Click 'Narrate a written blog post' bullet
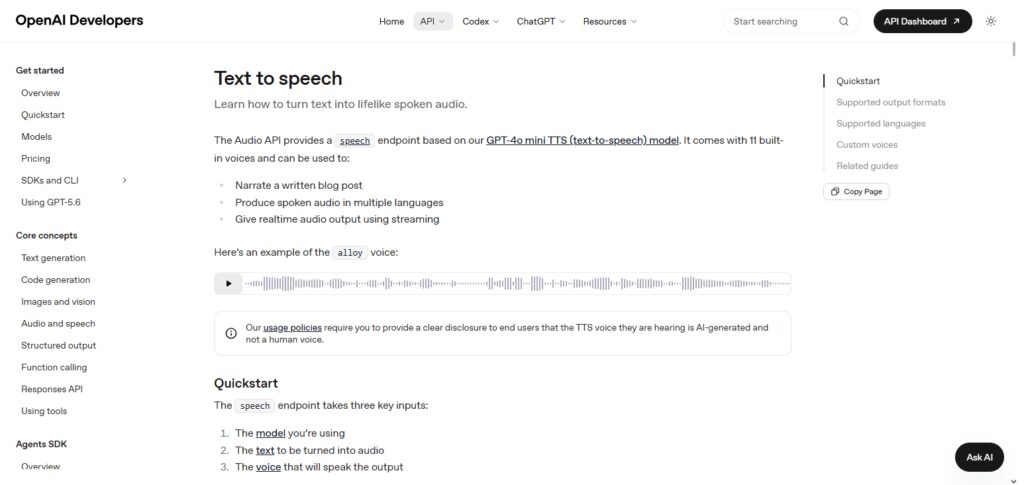 coord(298,185)
